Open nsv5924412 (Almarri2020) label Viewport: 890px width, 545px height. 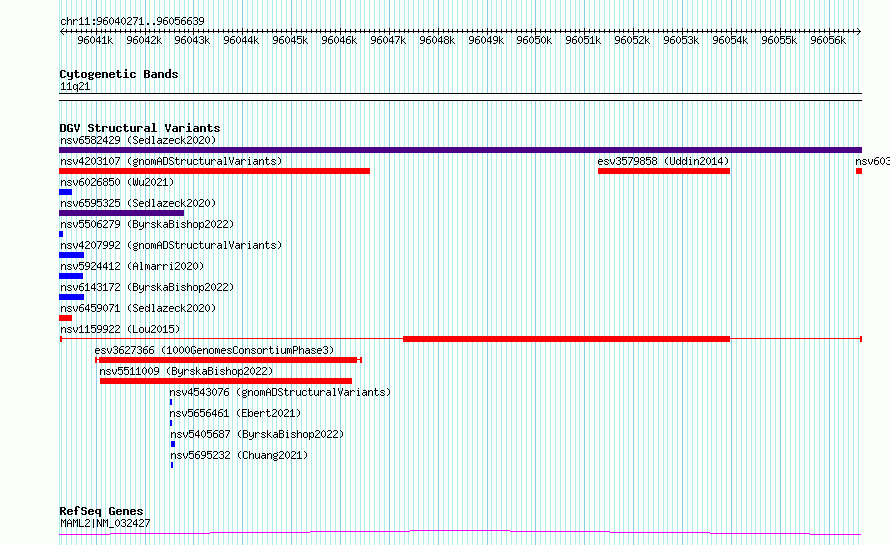click(x=132, y=266)
